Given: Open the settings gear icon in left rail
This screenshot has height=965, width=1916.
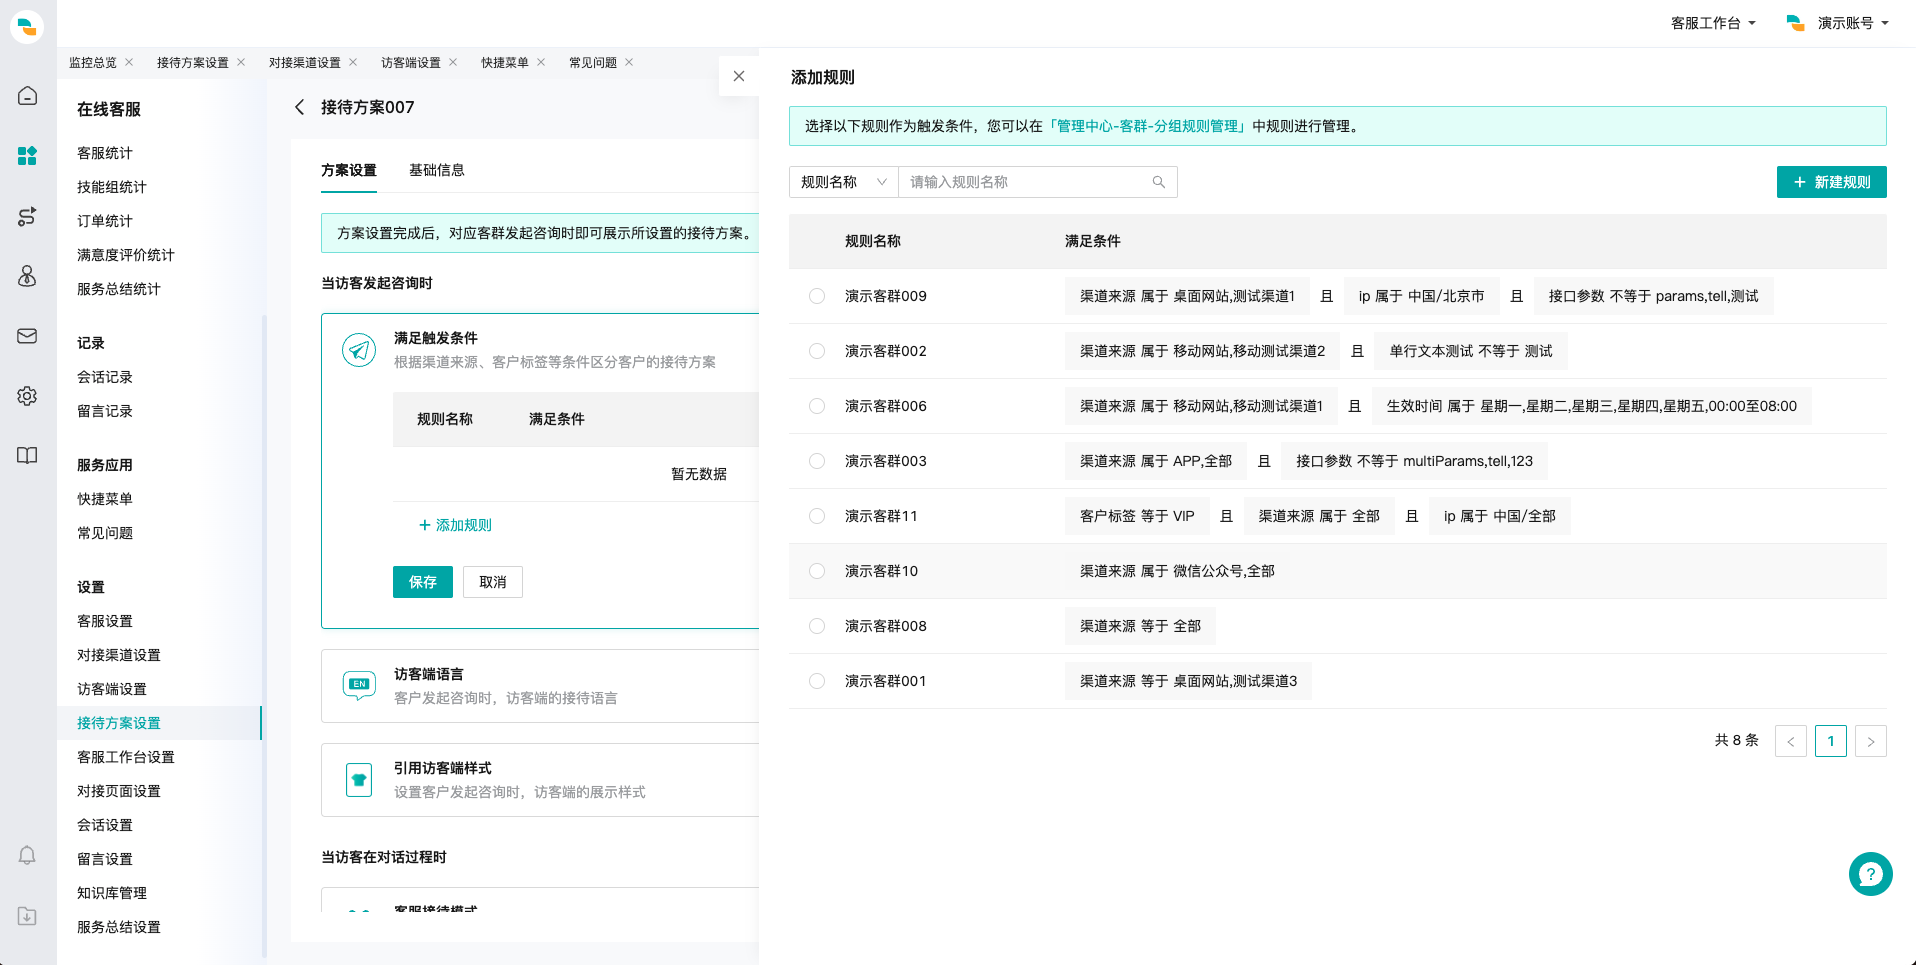Looking at the screenshot, I should point(27,396).
